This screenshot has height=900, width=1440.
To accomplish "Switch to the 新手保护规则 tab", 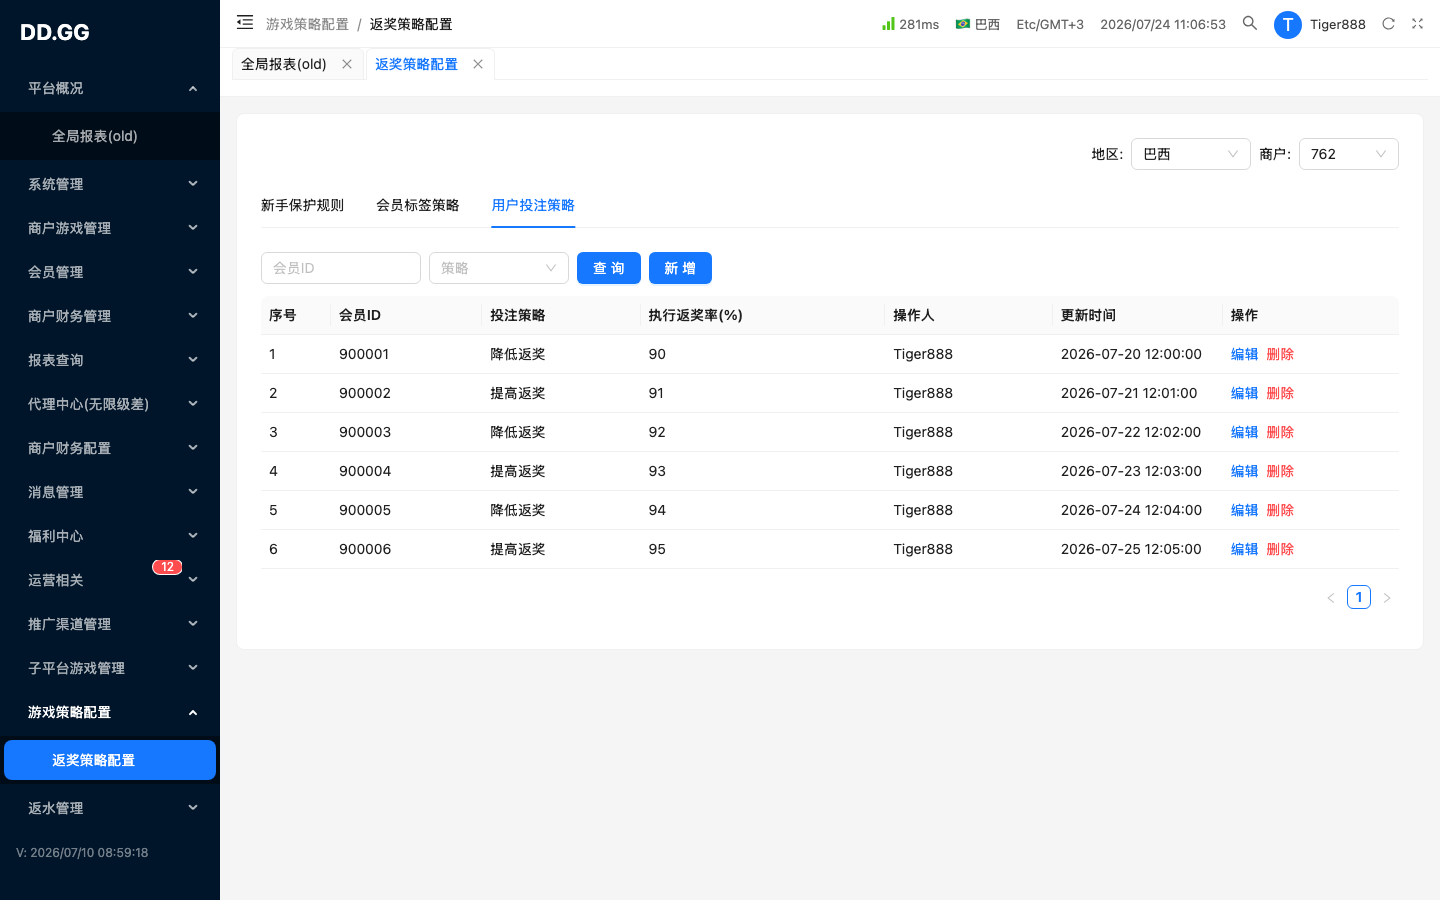I will point(302,205).
